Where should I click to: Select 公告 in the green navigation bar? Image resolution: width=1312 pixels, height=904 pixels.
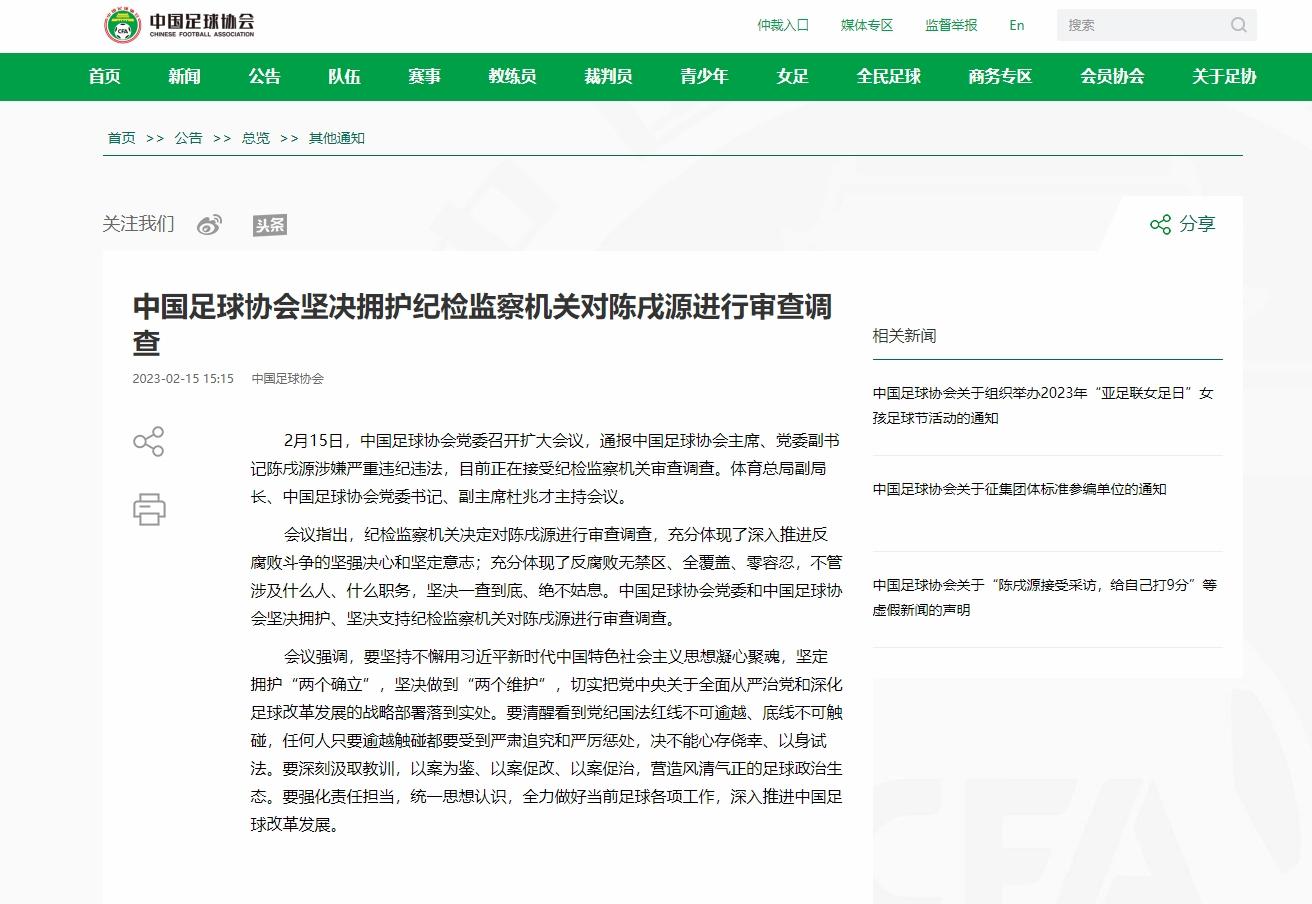coord(264,77)
